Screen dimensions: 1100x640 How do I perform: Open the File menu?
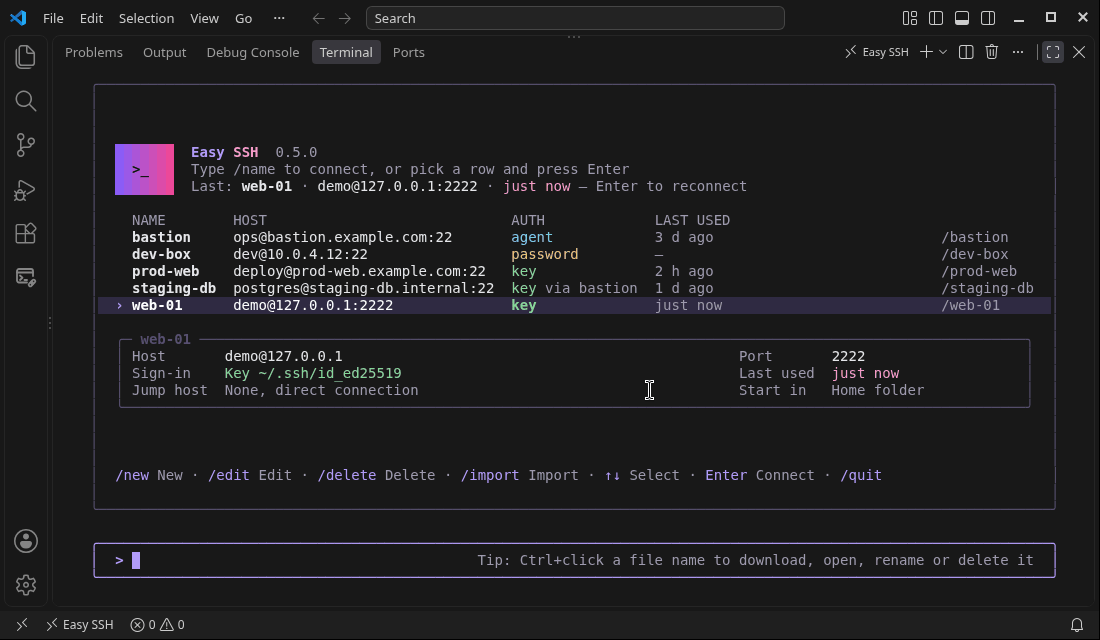tap(53, 18)
